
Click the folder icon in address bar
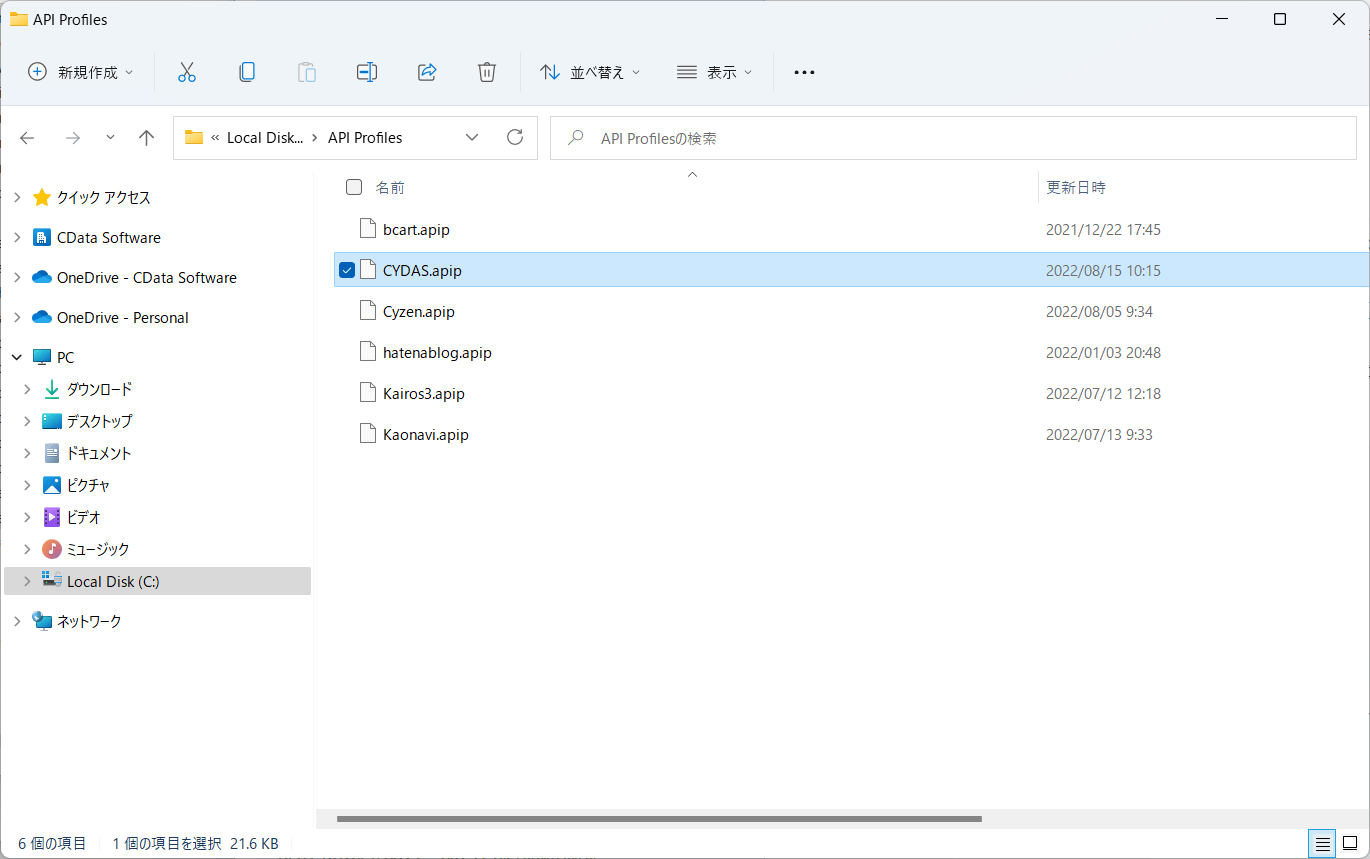tap(194, 138)
